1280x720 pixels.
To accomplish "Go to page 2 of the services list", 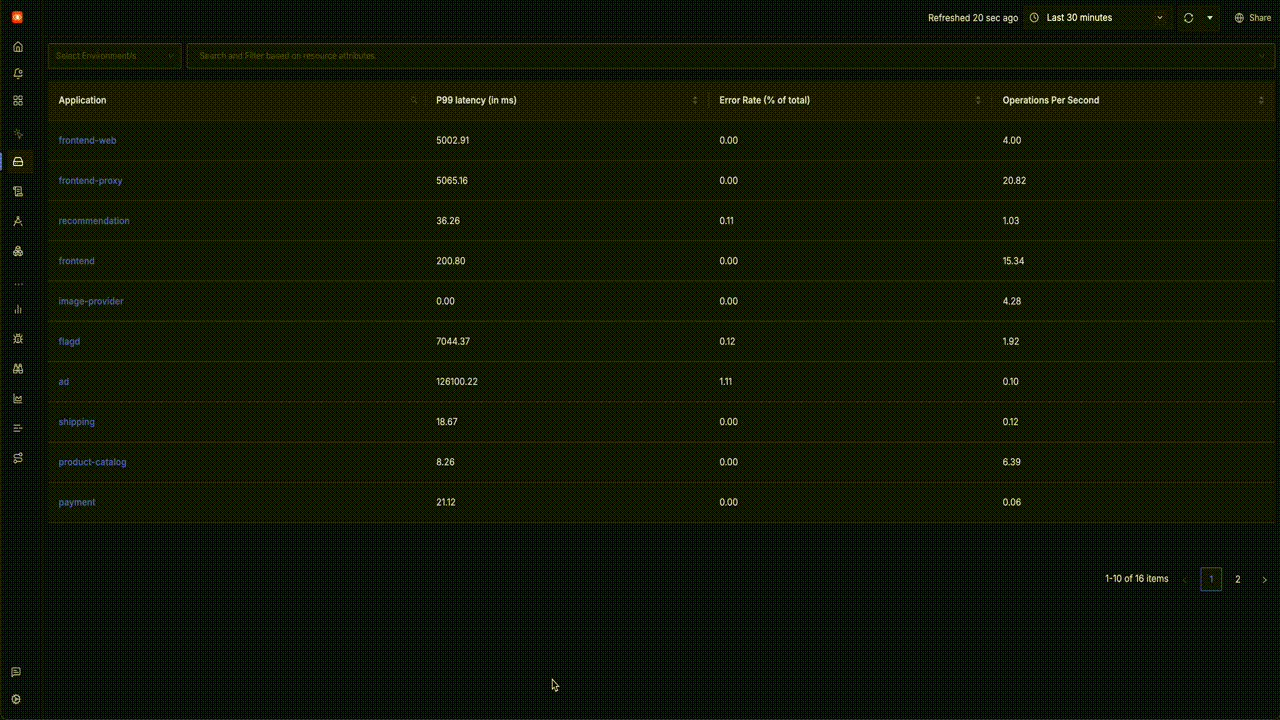I will 1237,579.
